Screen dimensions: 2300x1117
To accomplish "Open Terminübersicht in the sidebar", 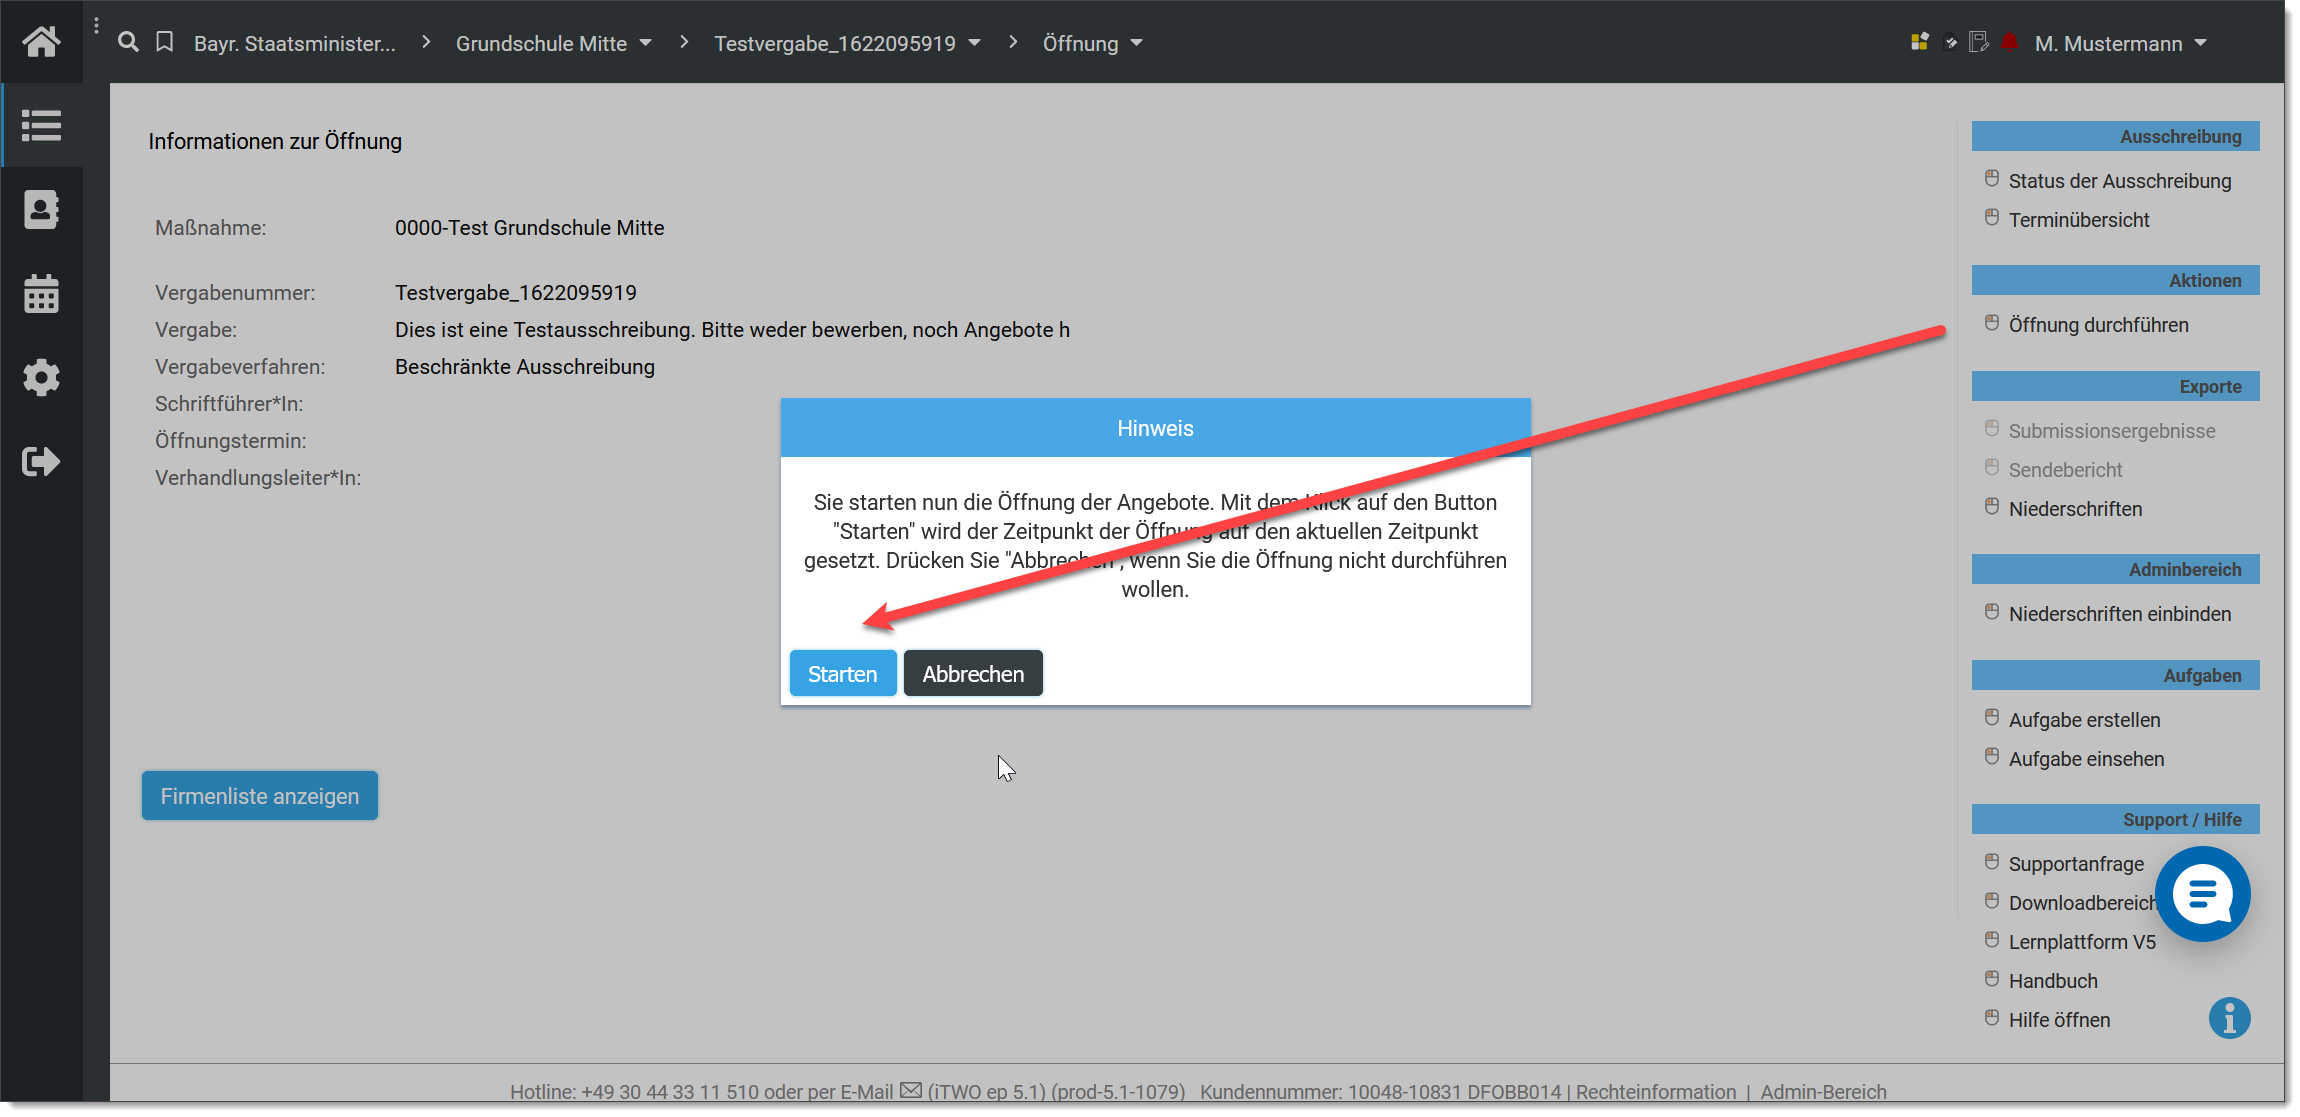I will click(x=2079, y=220).
